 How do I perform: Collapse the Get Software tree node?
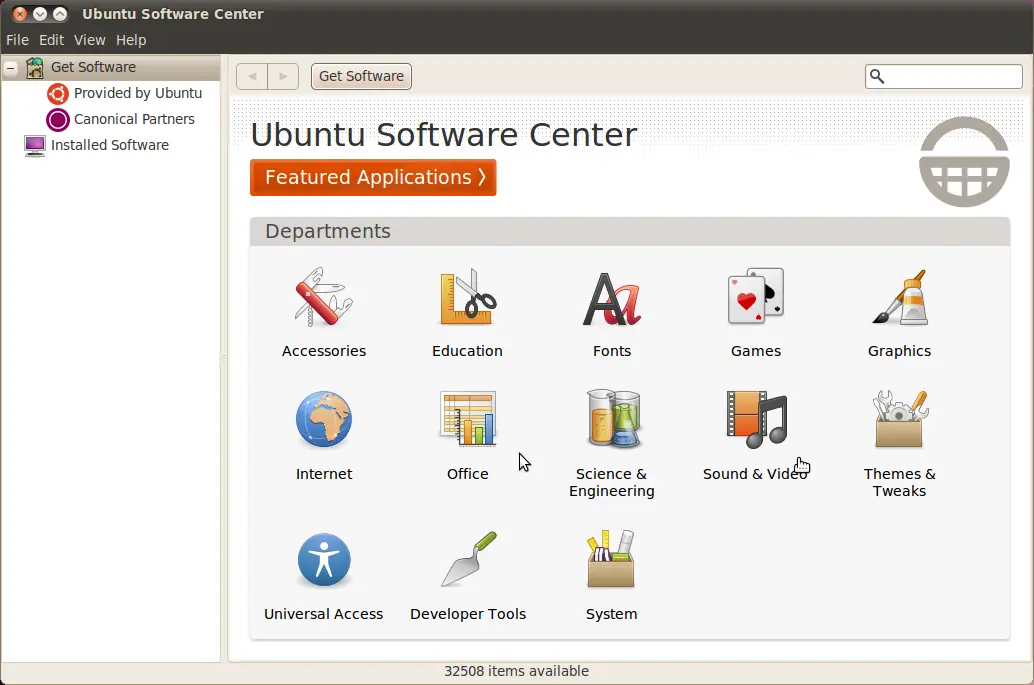click(x=11, y=67)
